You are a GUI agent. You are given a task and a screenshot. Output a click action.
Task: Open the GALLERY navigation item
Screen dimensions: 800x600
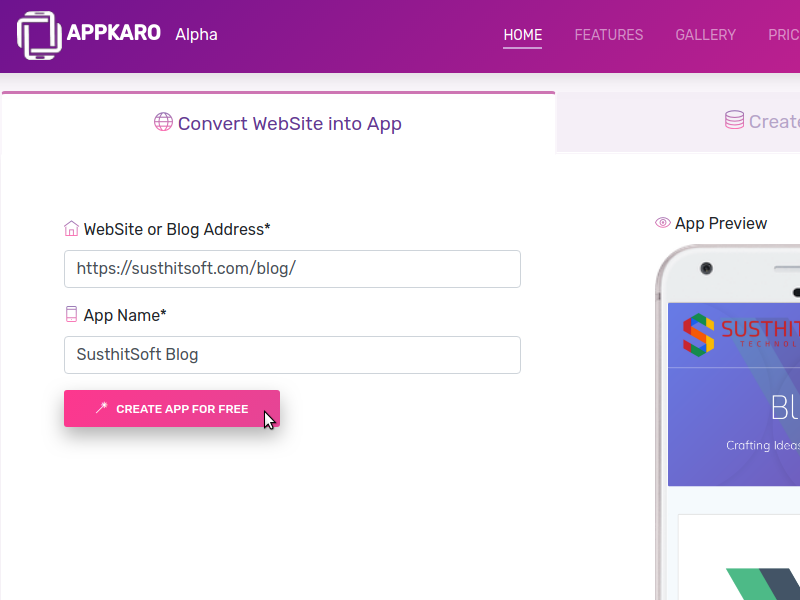pyautogui.click(x=705, y=35)
